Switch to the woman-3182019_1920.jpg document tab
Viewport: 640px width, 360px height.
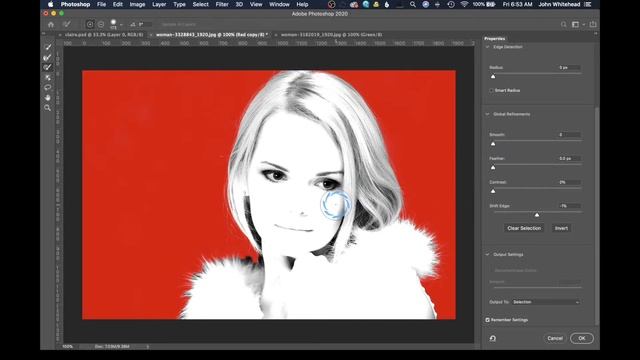tap(331, 35)
